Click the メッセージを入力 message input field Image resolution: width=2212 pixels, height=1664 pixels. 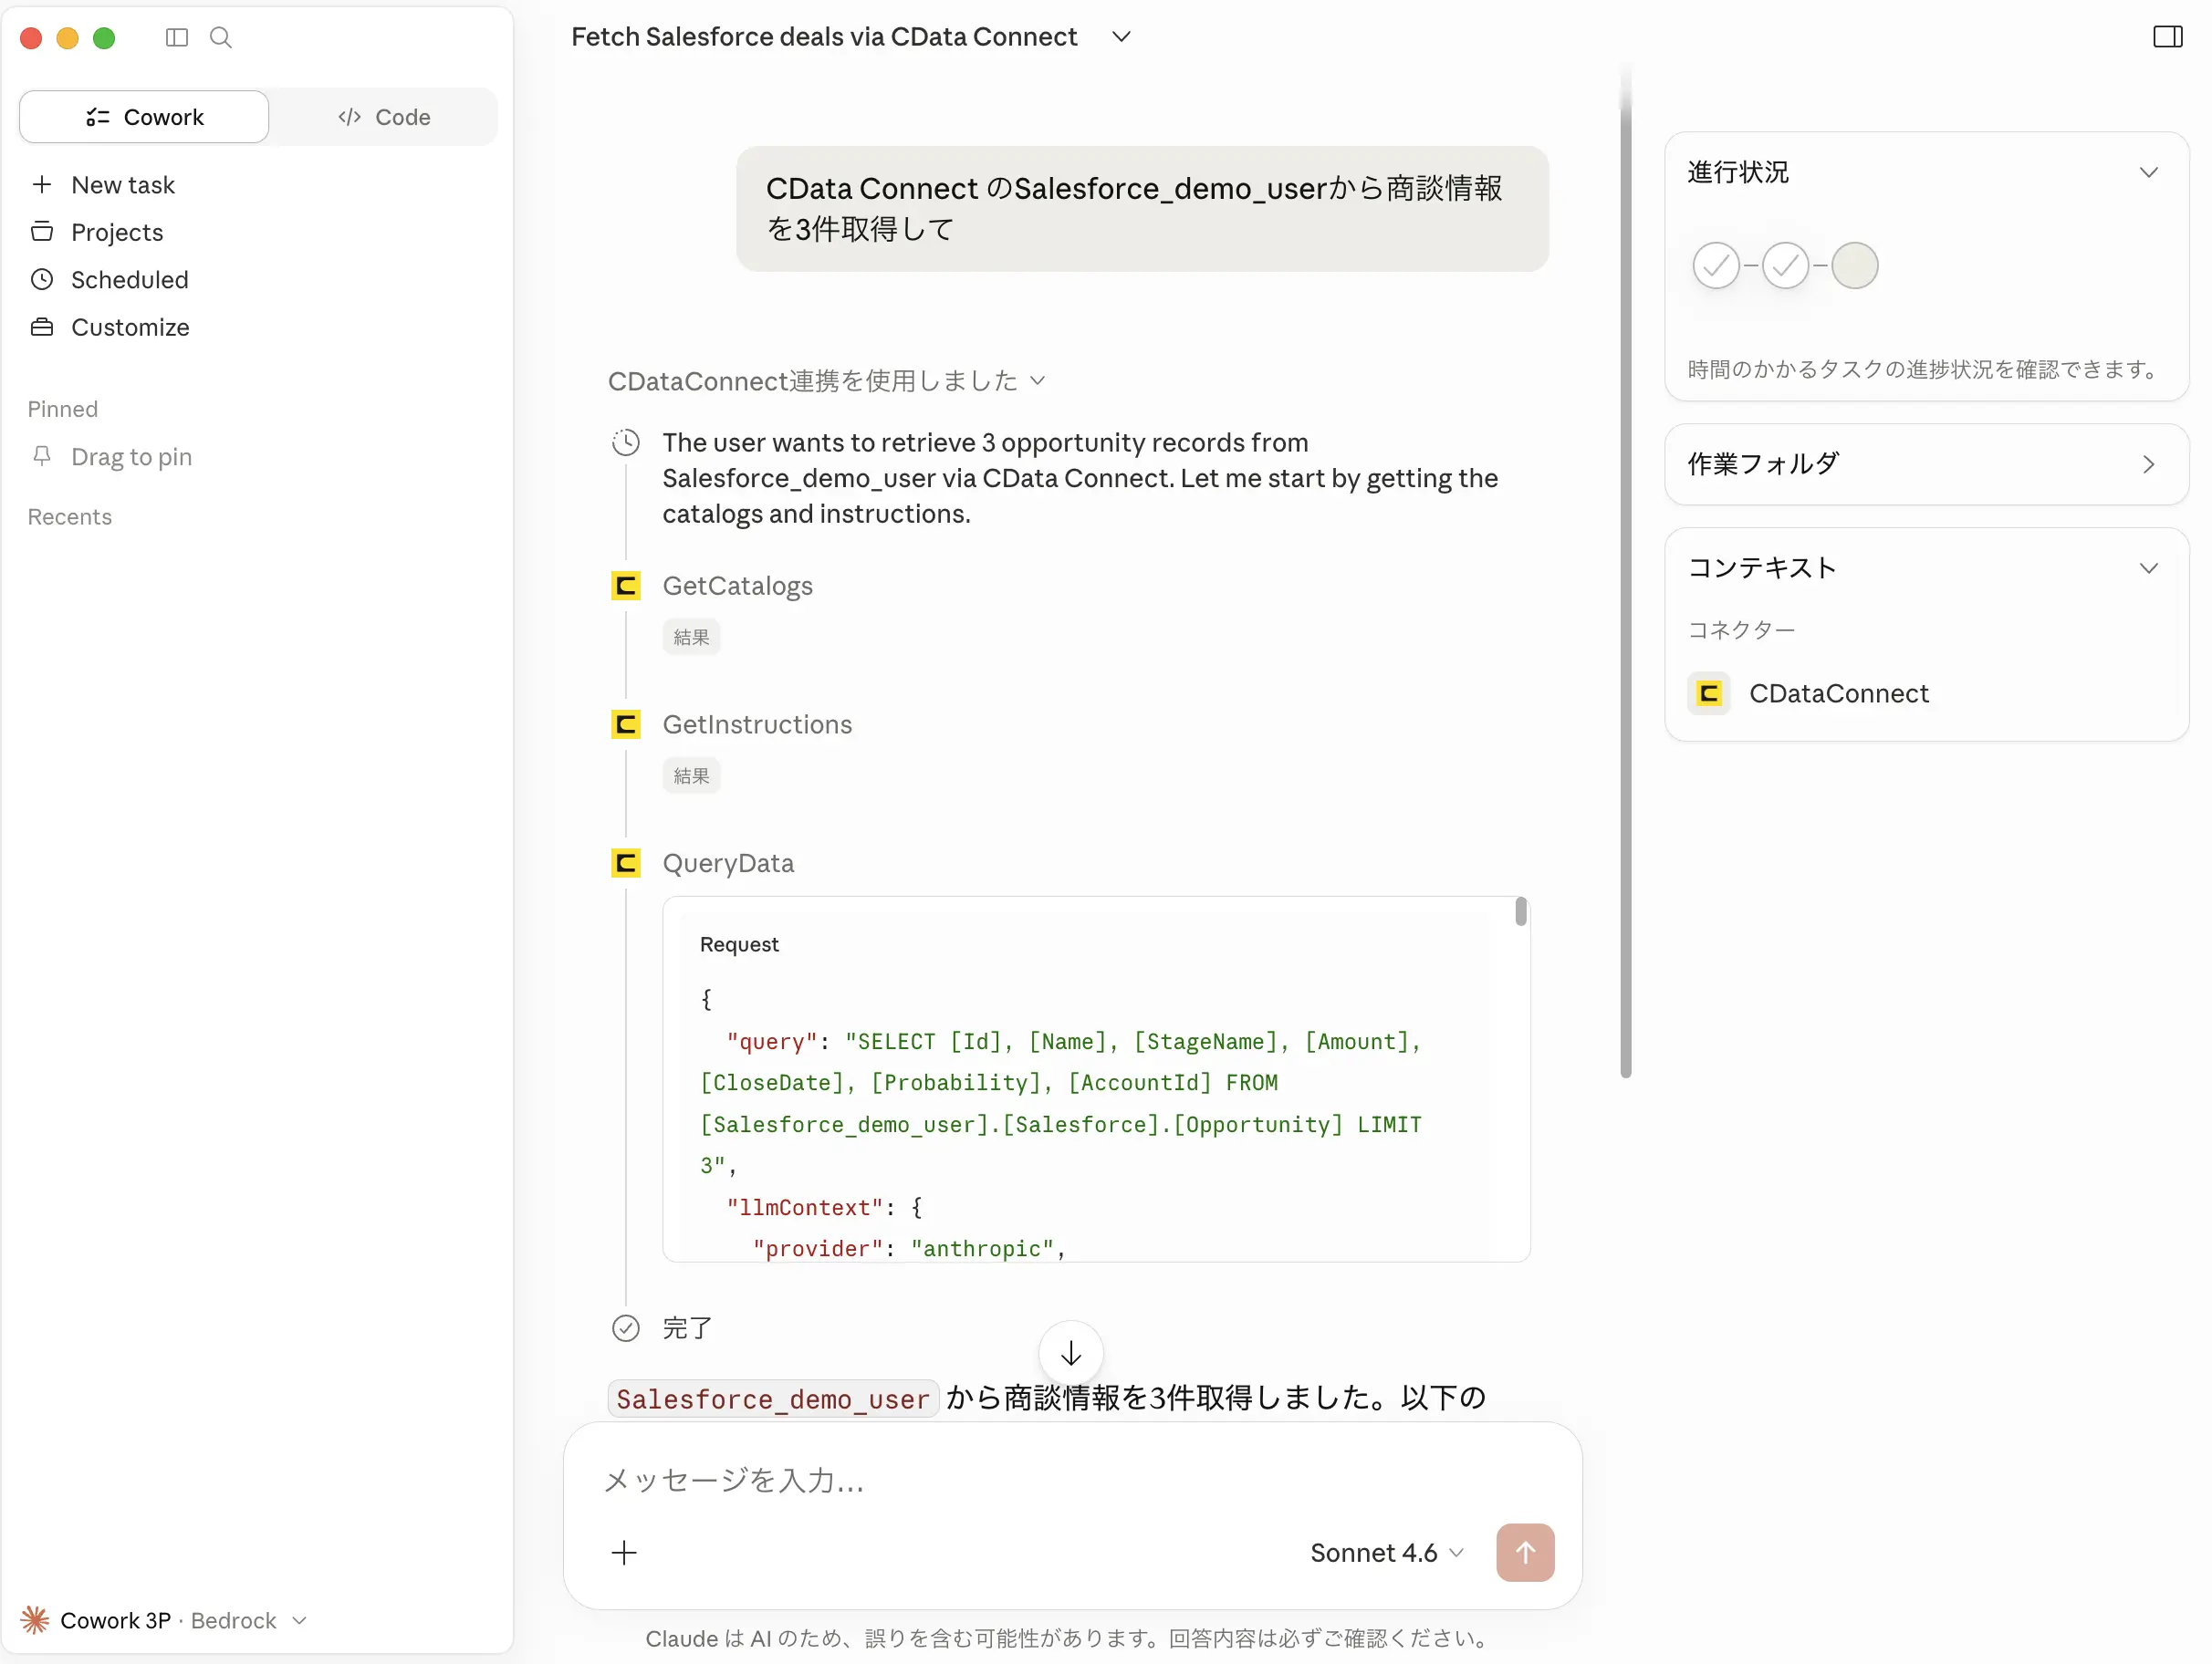click(x=1071, y=1480)
